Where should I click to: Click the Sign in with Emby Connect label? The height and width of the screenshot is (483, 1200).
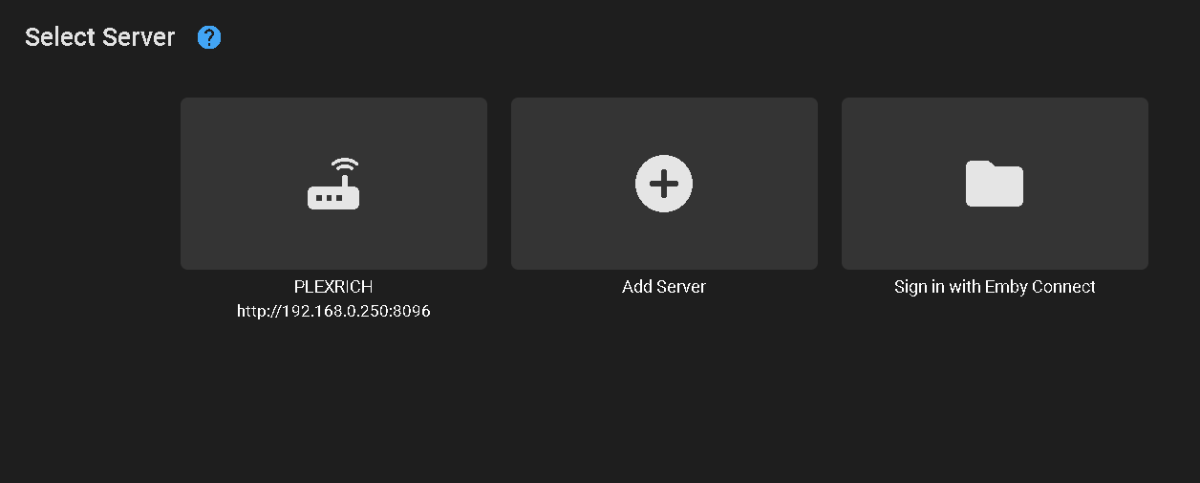click(x=994, y=287)
